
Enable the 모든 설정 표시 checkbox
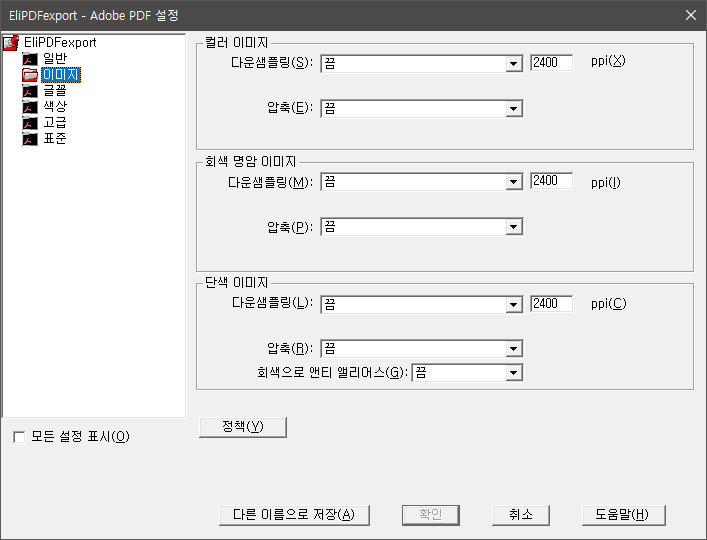pos(19,437)
